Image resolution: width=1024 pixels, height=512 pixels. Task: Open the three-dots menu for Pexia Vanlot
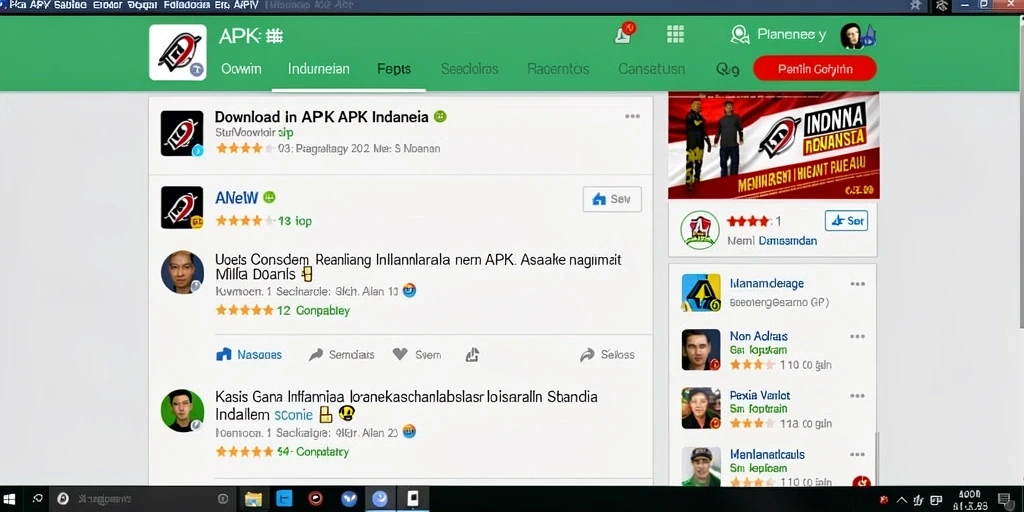[x=857, y=396]
